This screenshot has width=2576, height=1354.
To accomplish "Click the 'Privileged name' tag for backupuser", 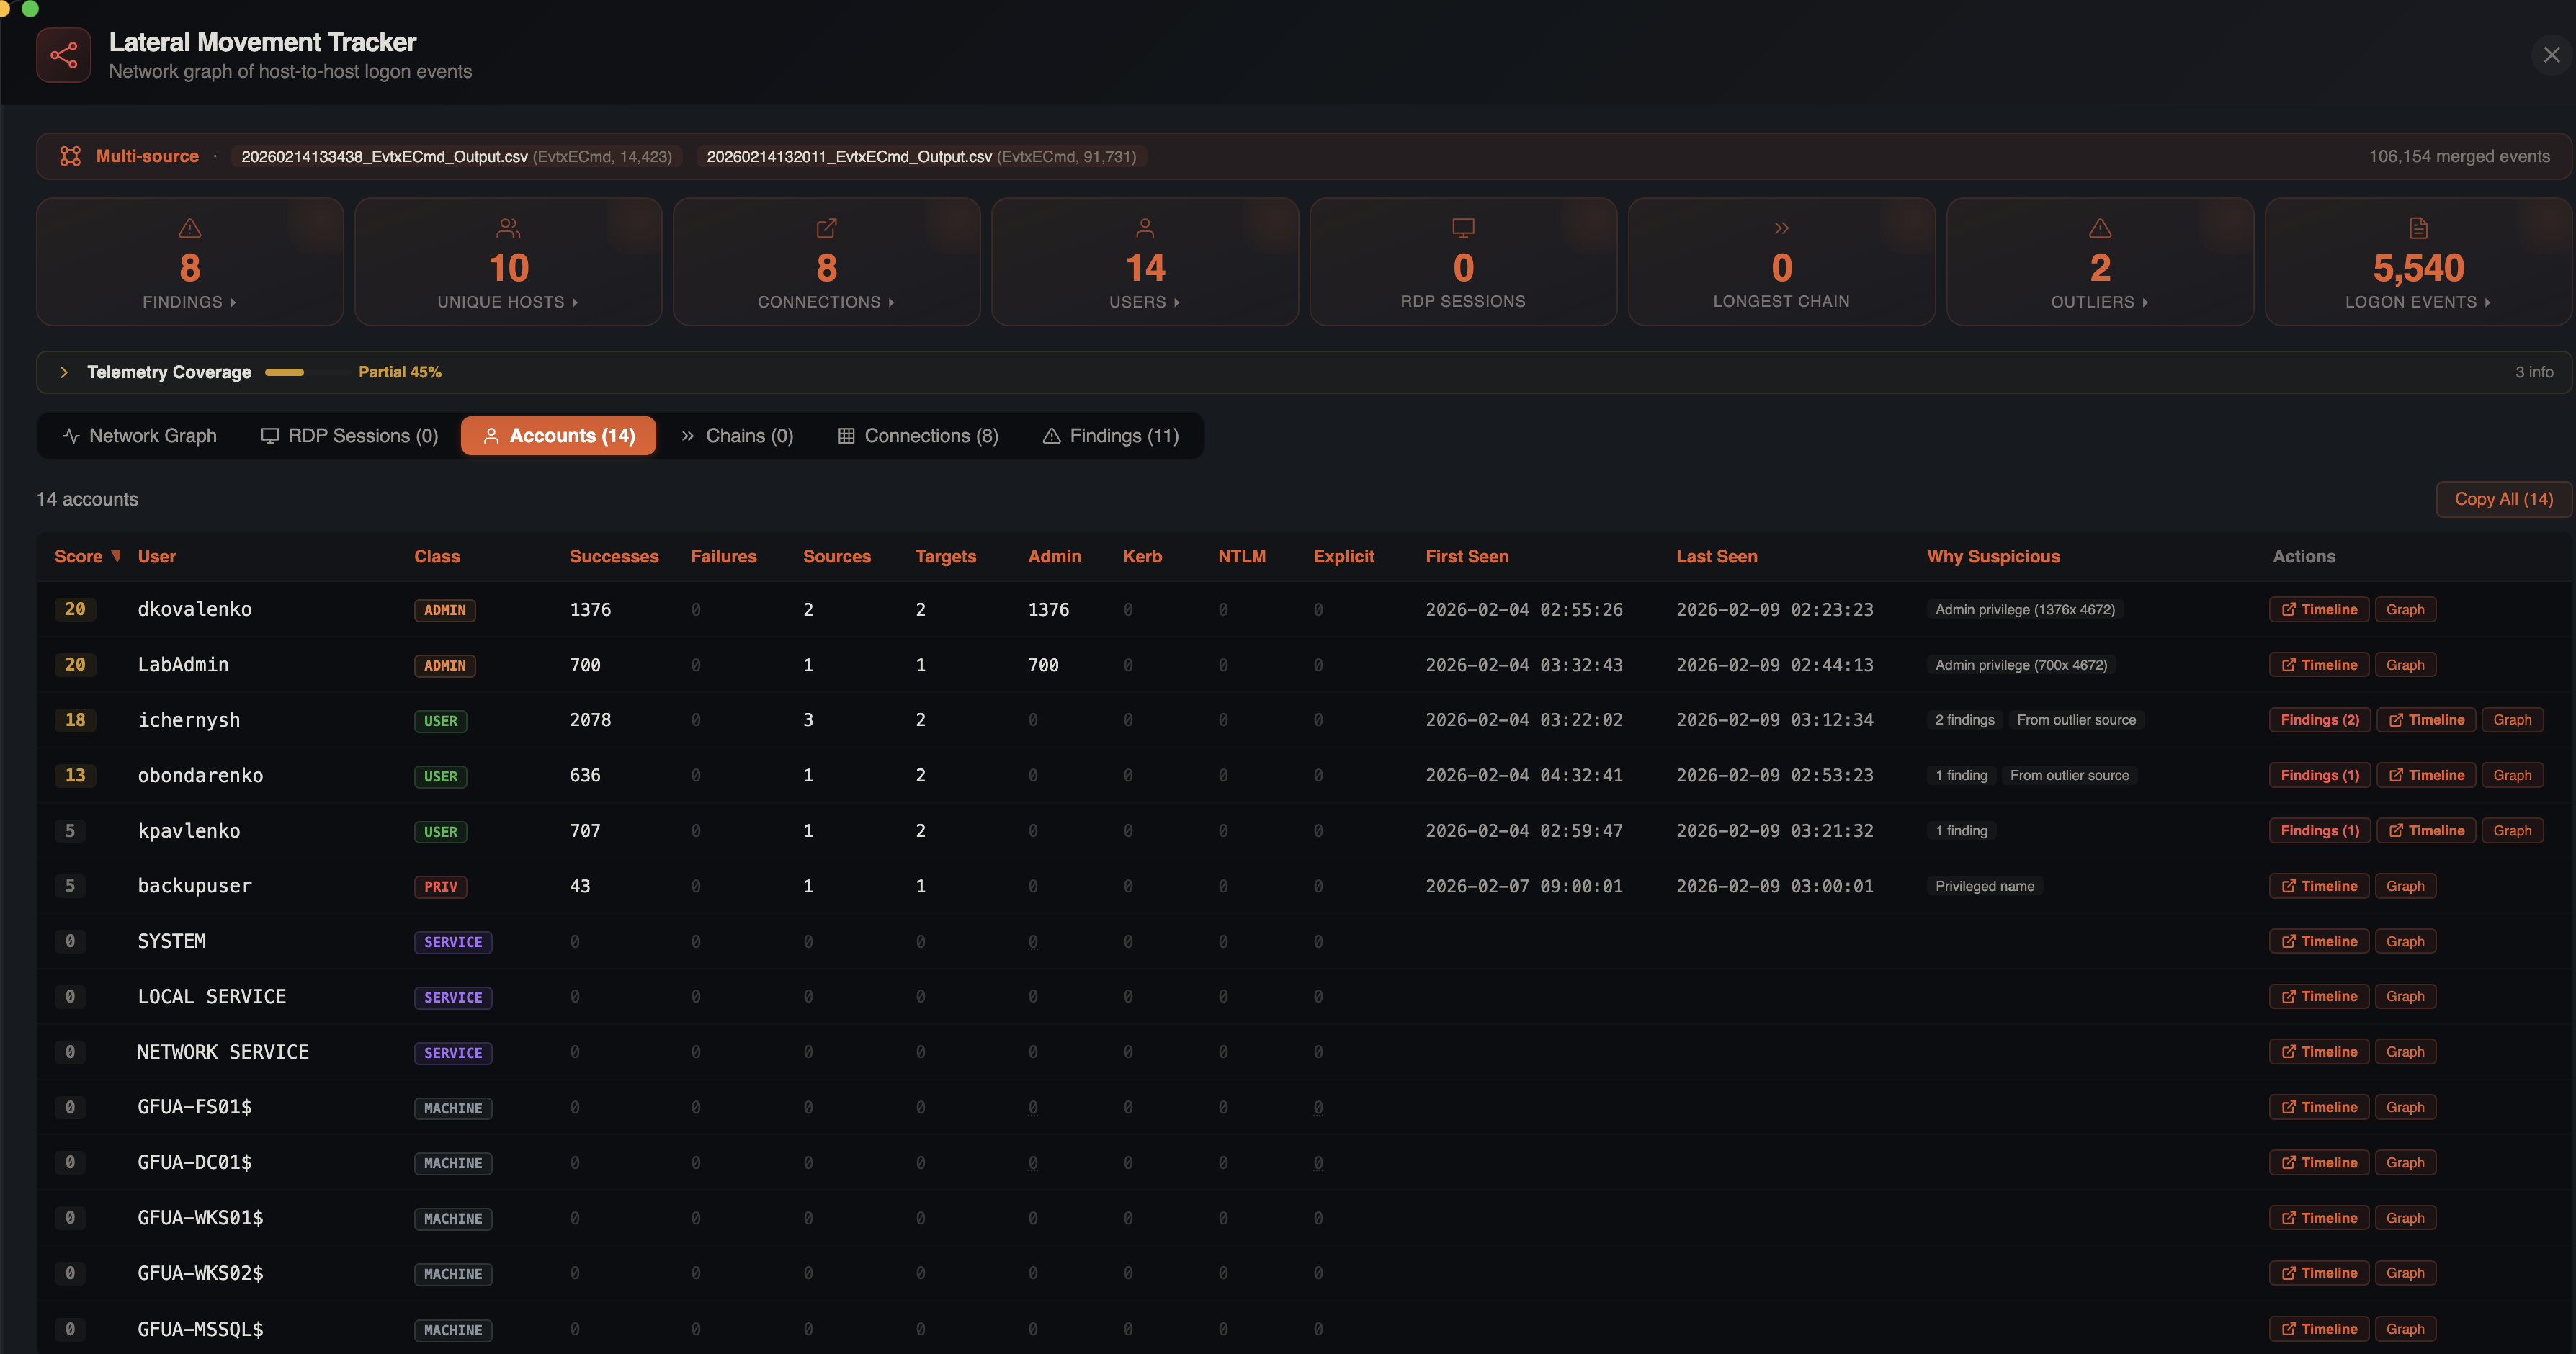I will pos(1984,886).
